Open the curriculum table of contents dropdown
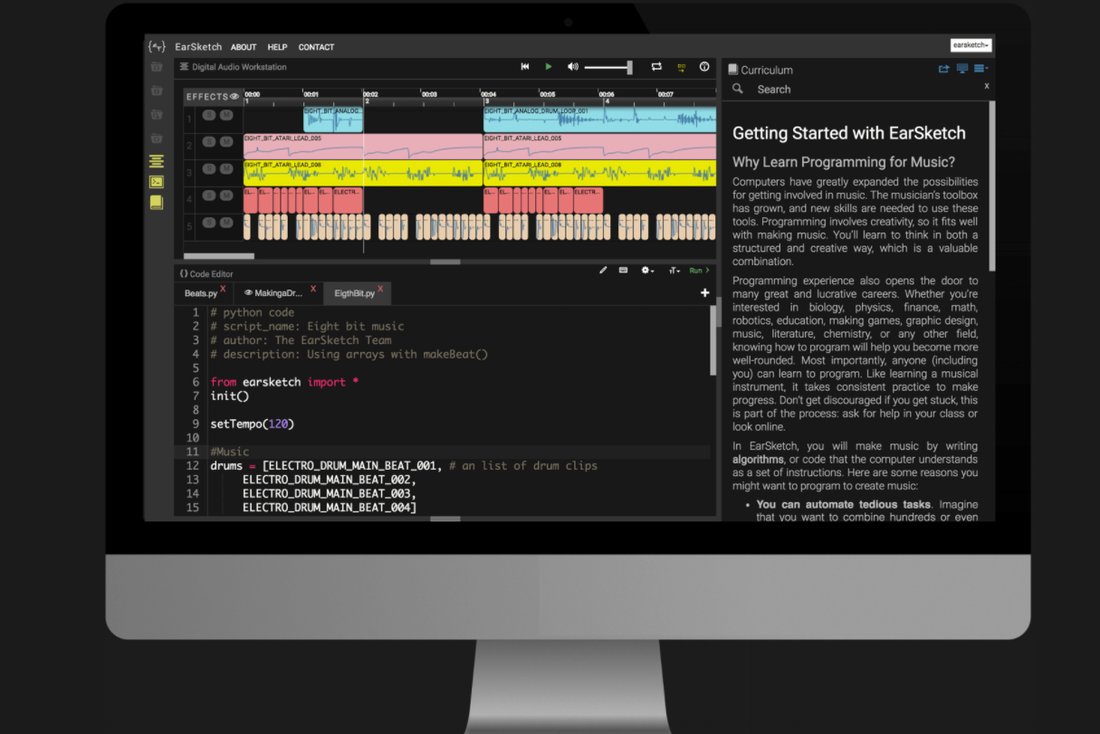 click(x=981, y=69)
